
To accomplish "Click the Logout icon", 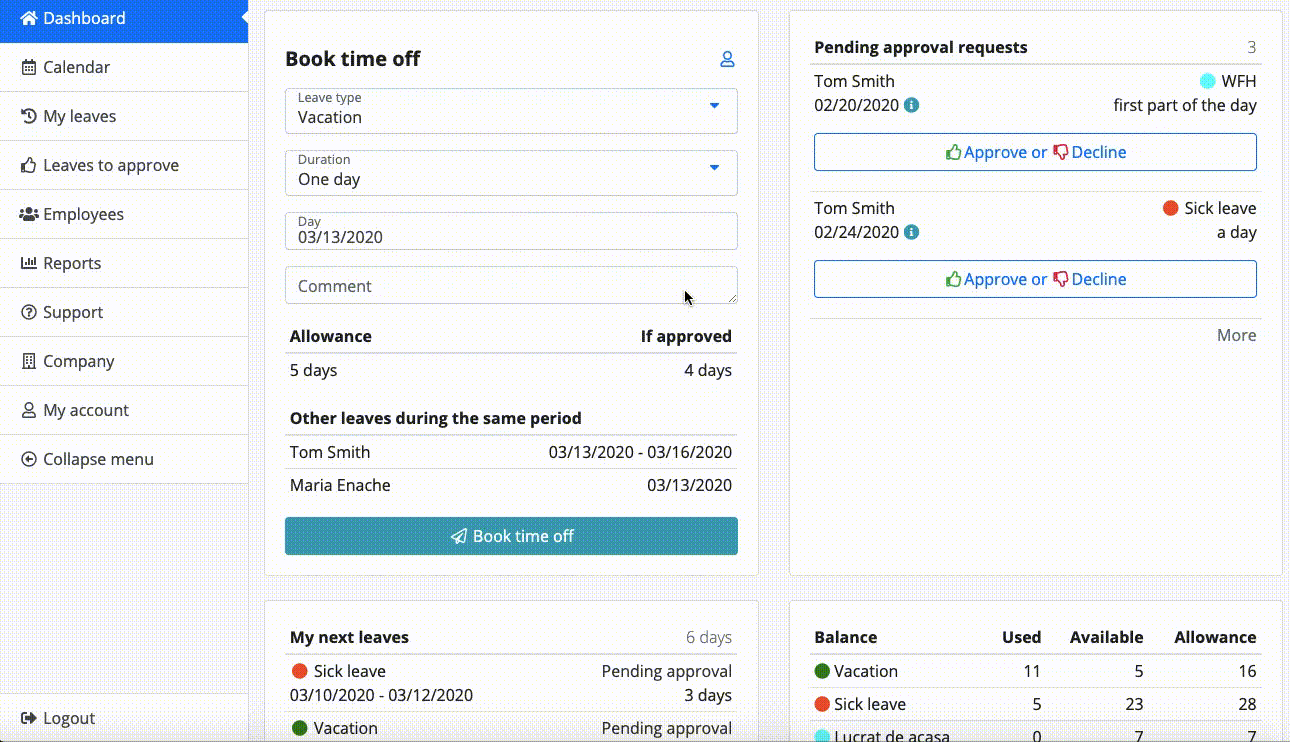I will pyautogui.click(x=28, y=718).
